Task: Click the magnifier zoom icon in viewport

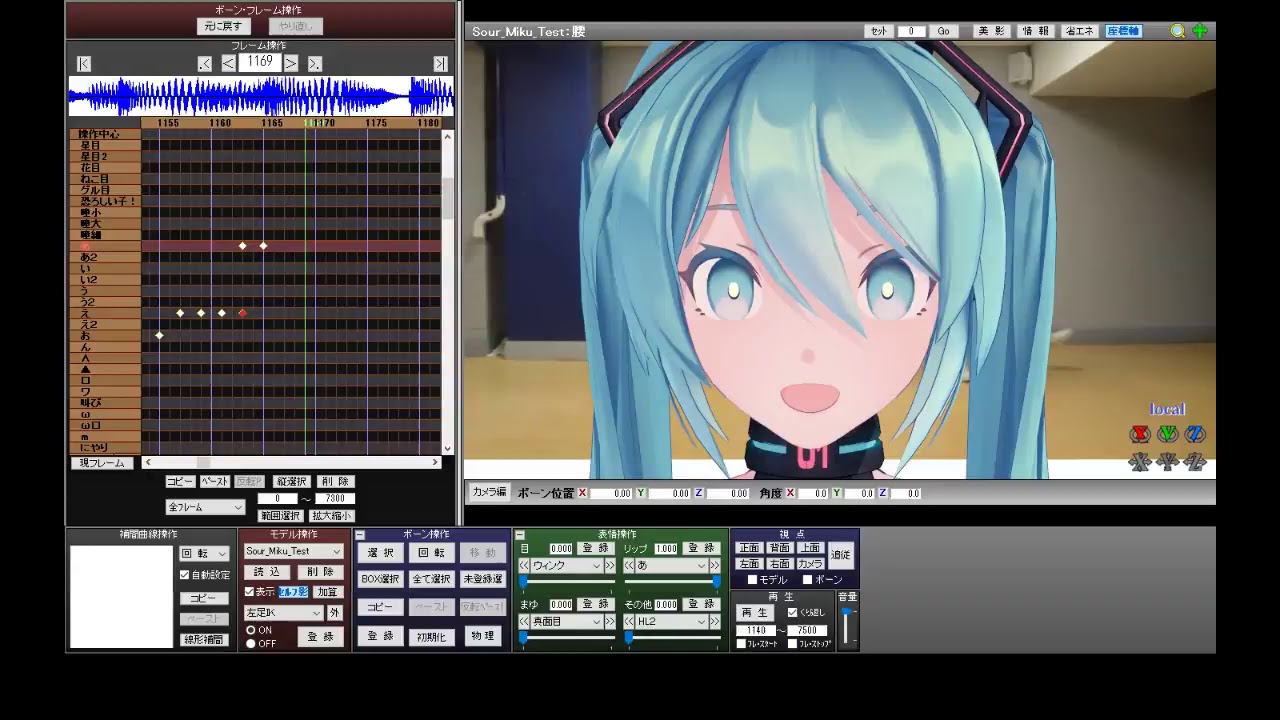Action: [1178, 31]
